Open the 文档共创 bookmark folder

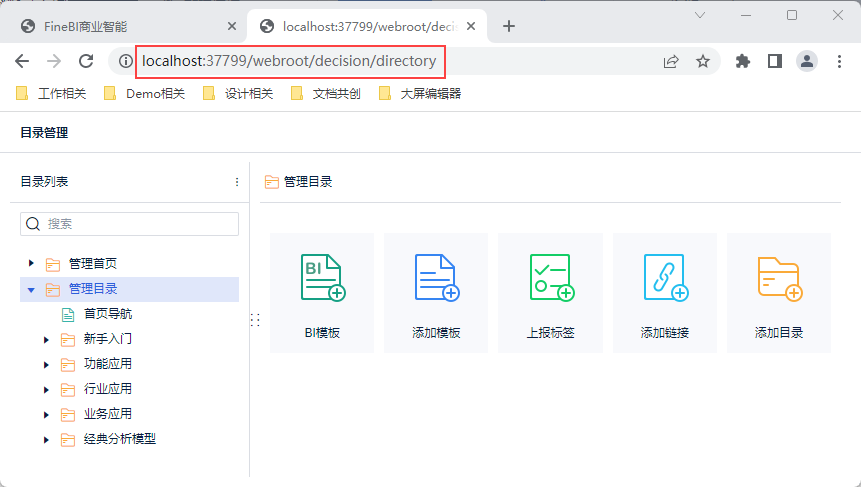326,93
